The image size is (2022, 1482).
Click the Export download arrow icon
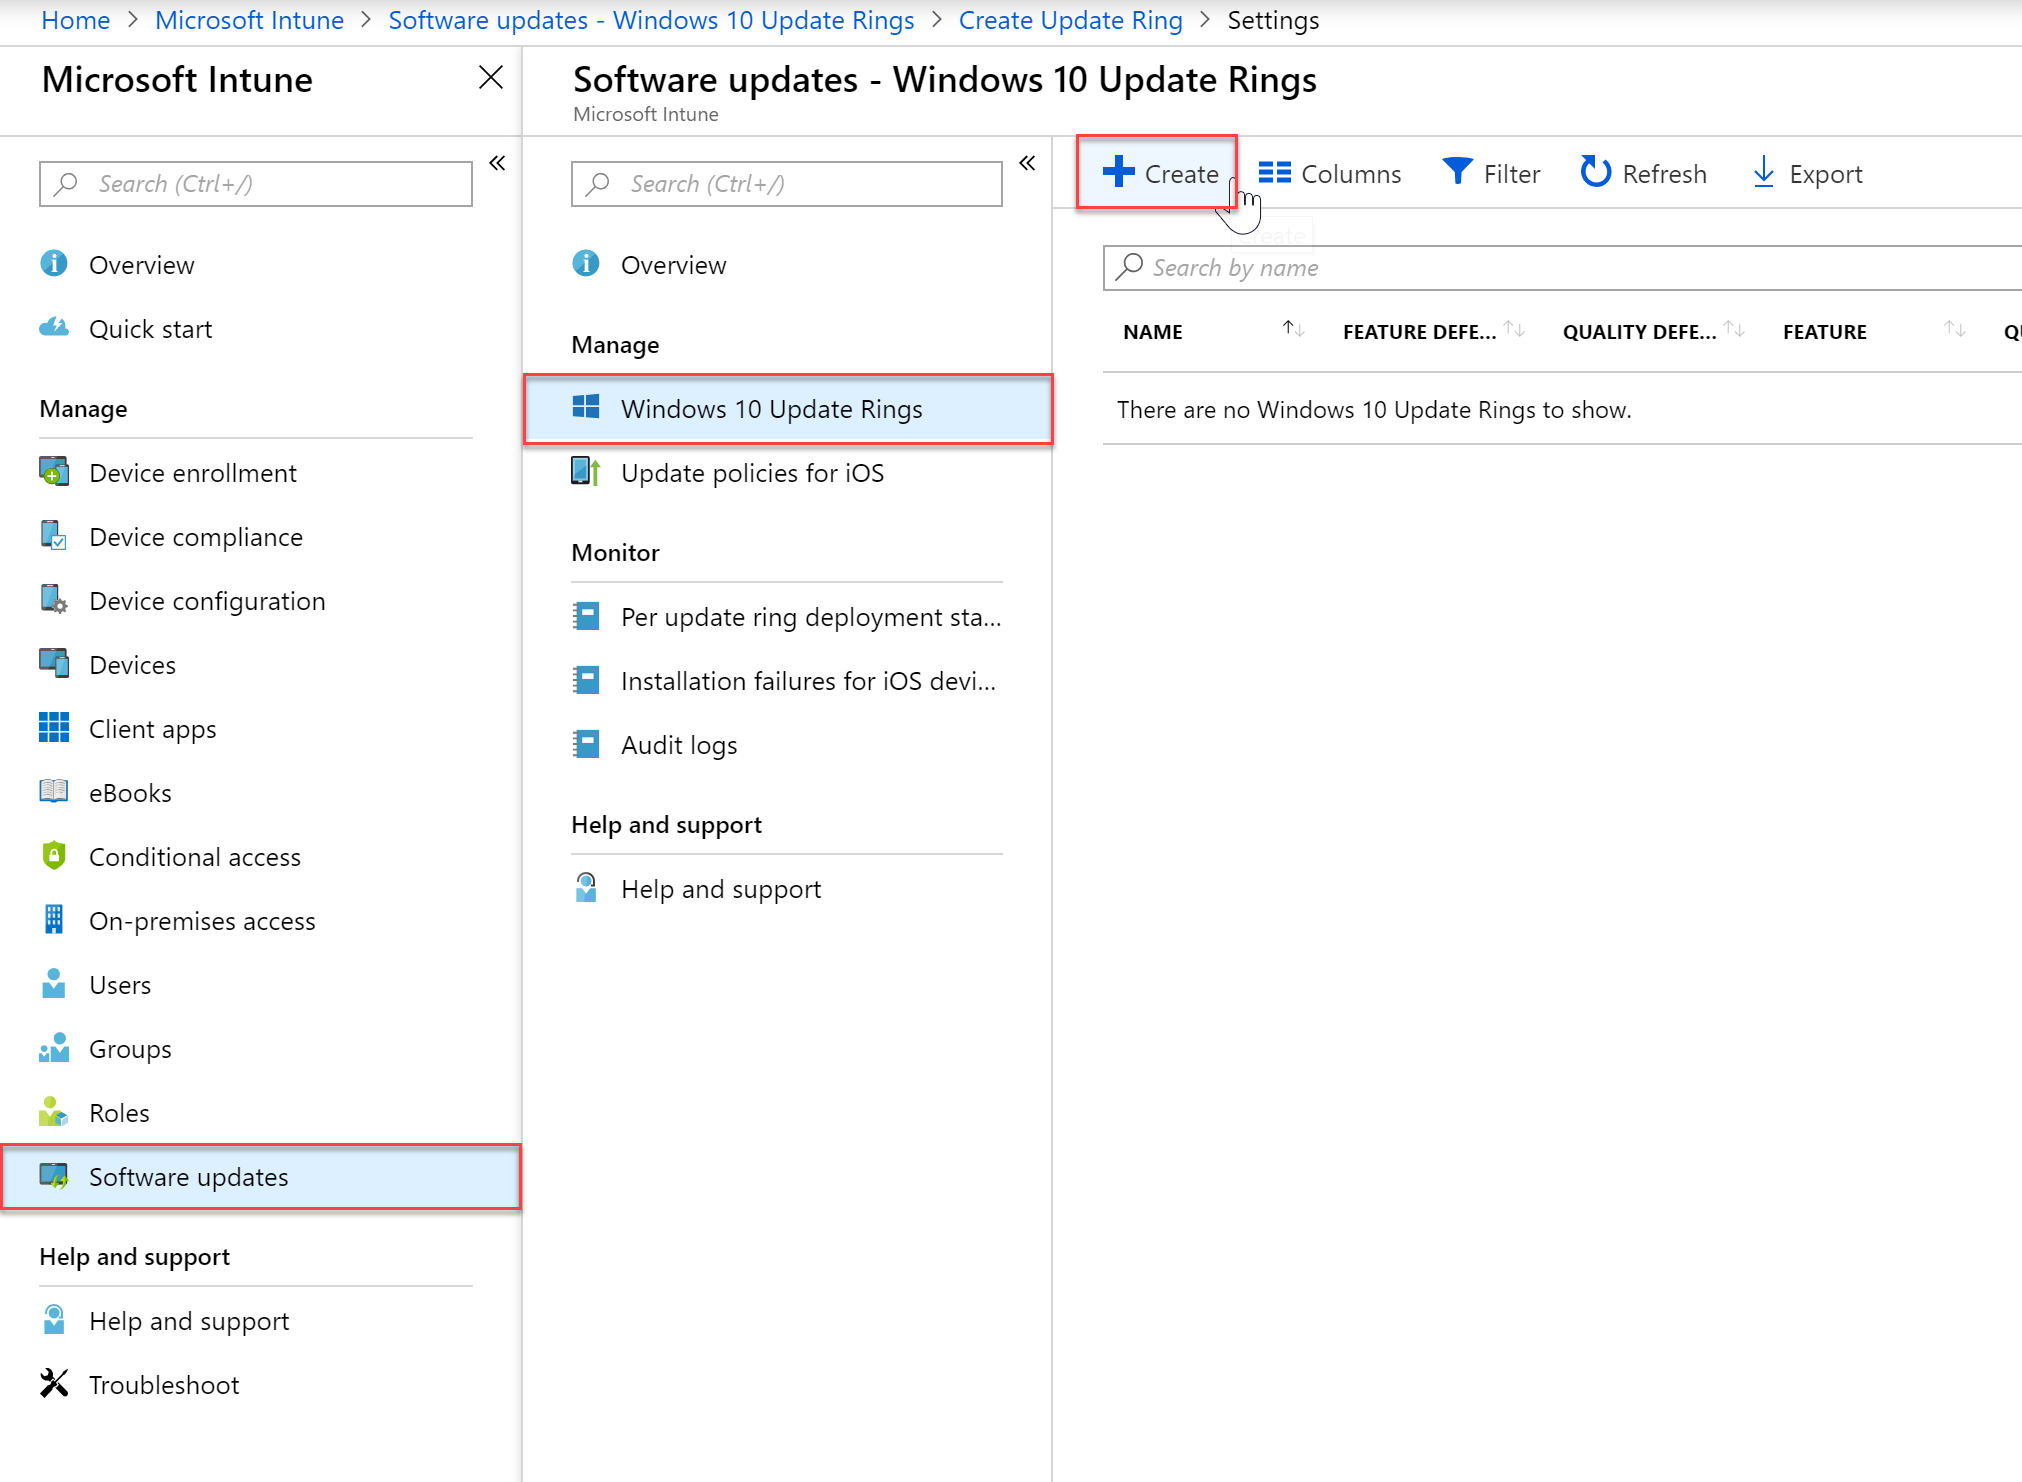[x=1763, y=172]
